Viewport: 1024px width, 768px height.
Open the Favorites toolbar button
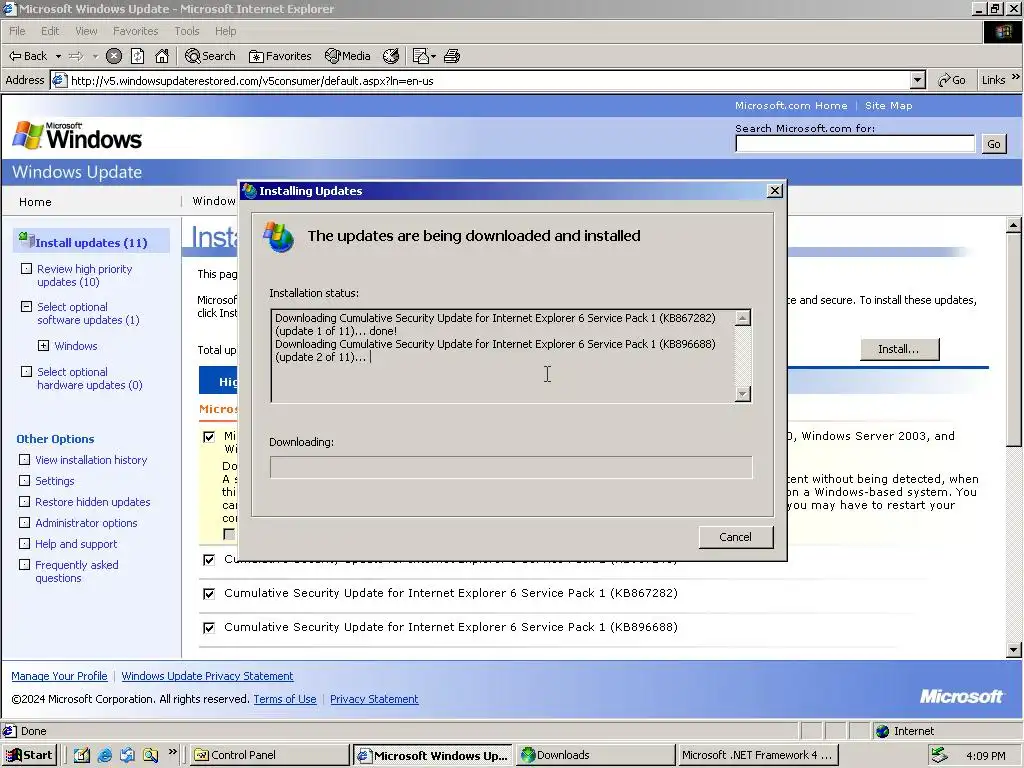pyautogui.click(x=280, y=56)
